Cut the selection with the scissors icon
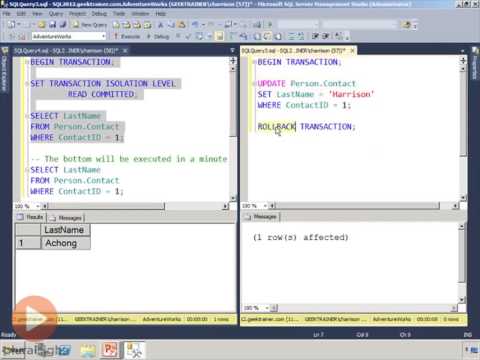480x360 pixels. tap(161, 25)
